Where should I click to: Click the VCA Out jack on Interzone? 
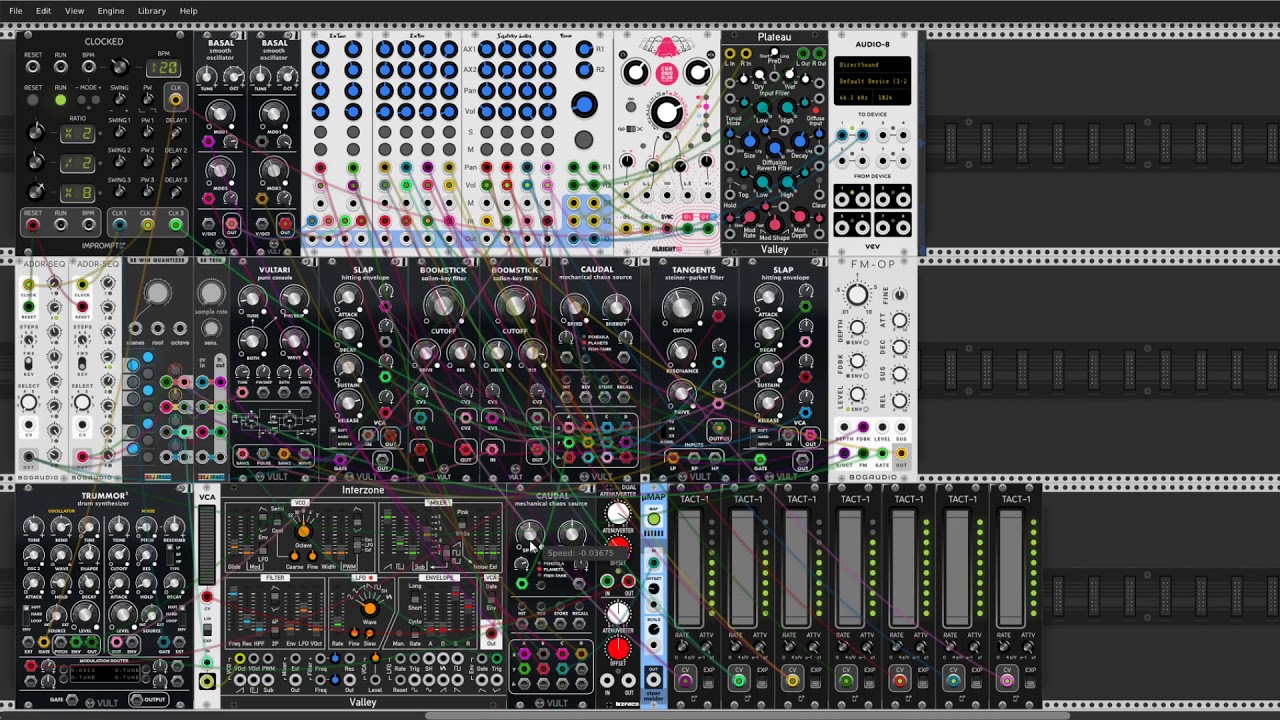[x=491, y=634]
